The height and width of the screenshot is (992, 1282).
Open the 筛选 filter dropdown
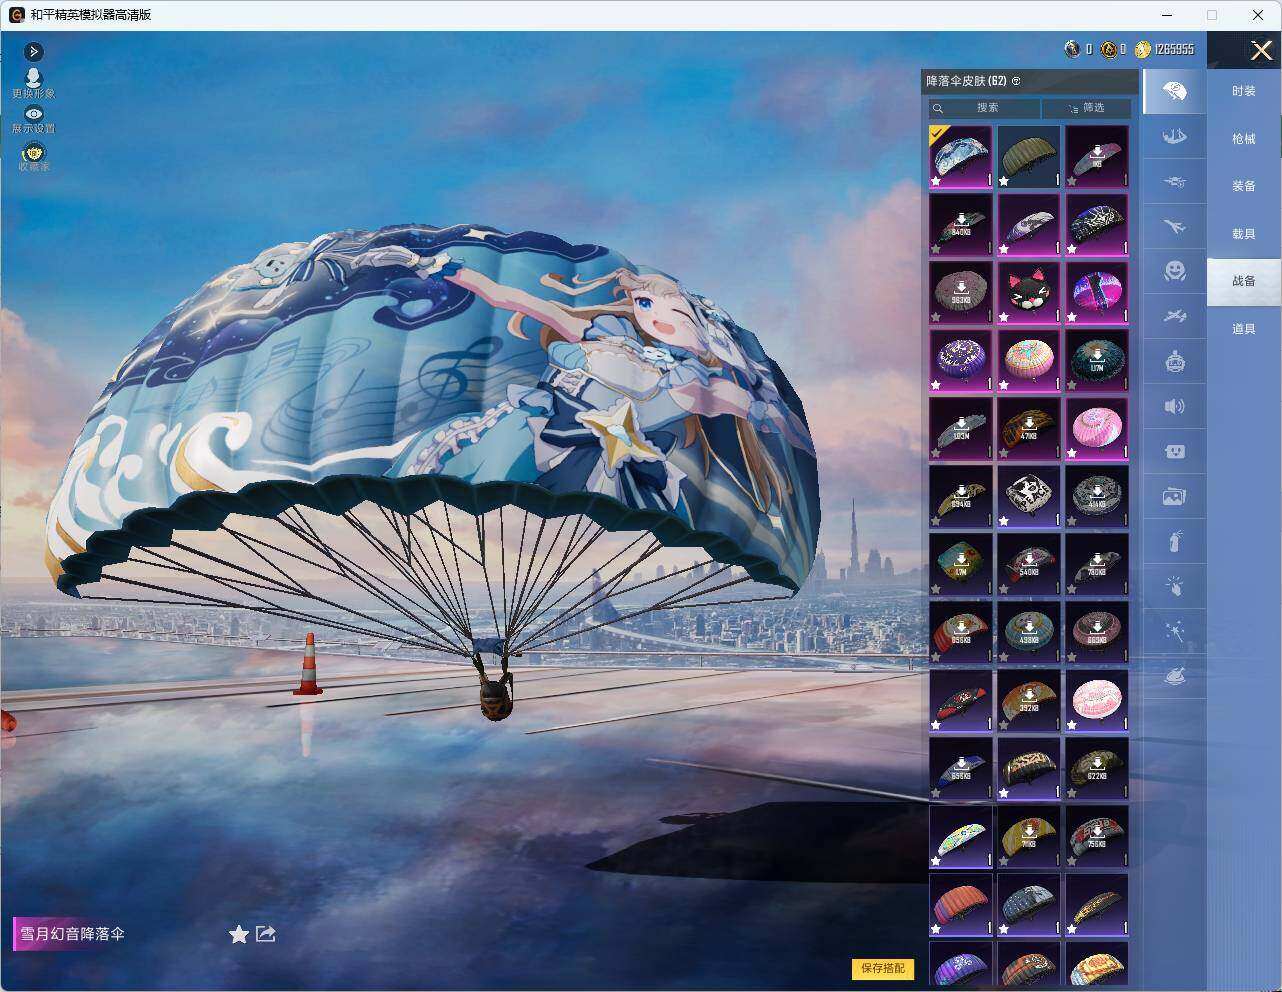[x=1087, y=108]
